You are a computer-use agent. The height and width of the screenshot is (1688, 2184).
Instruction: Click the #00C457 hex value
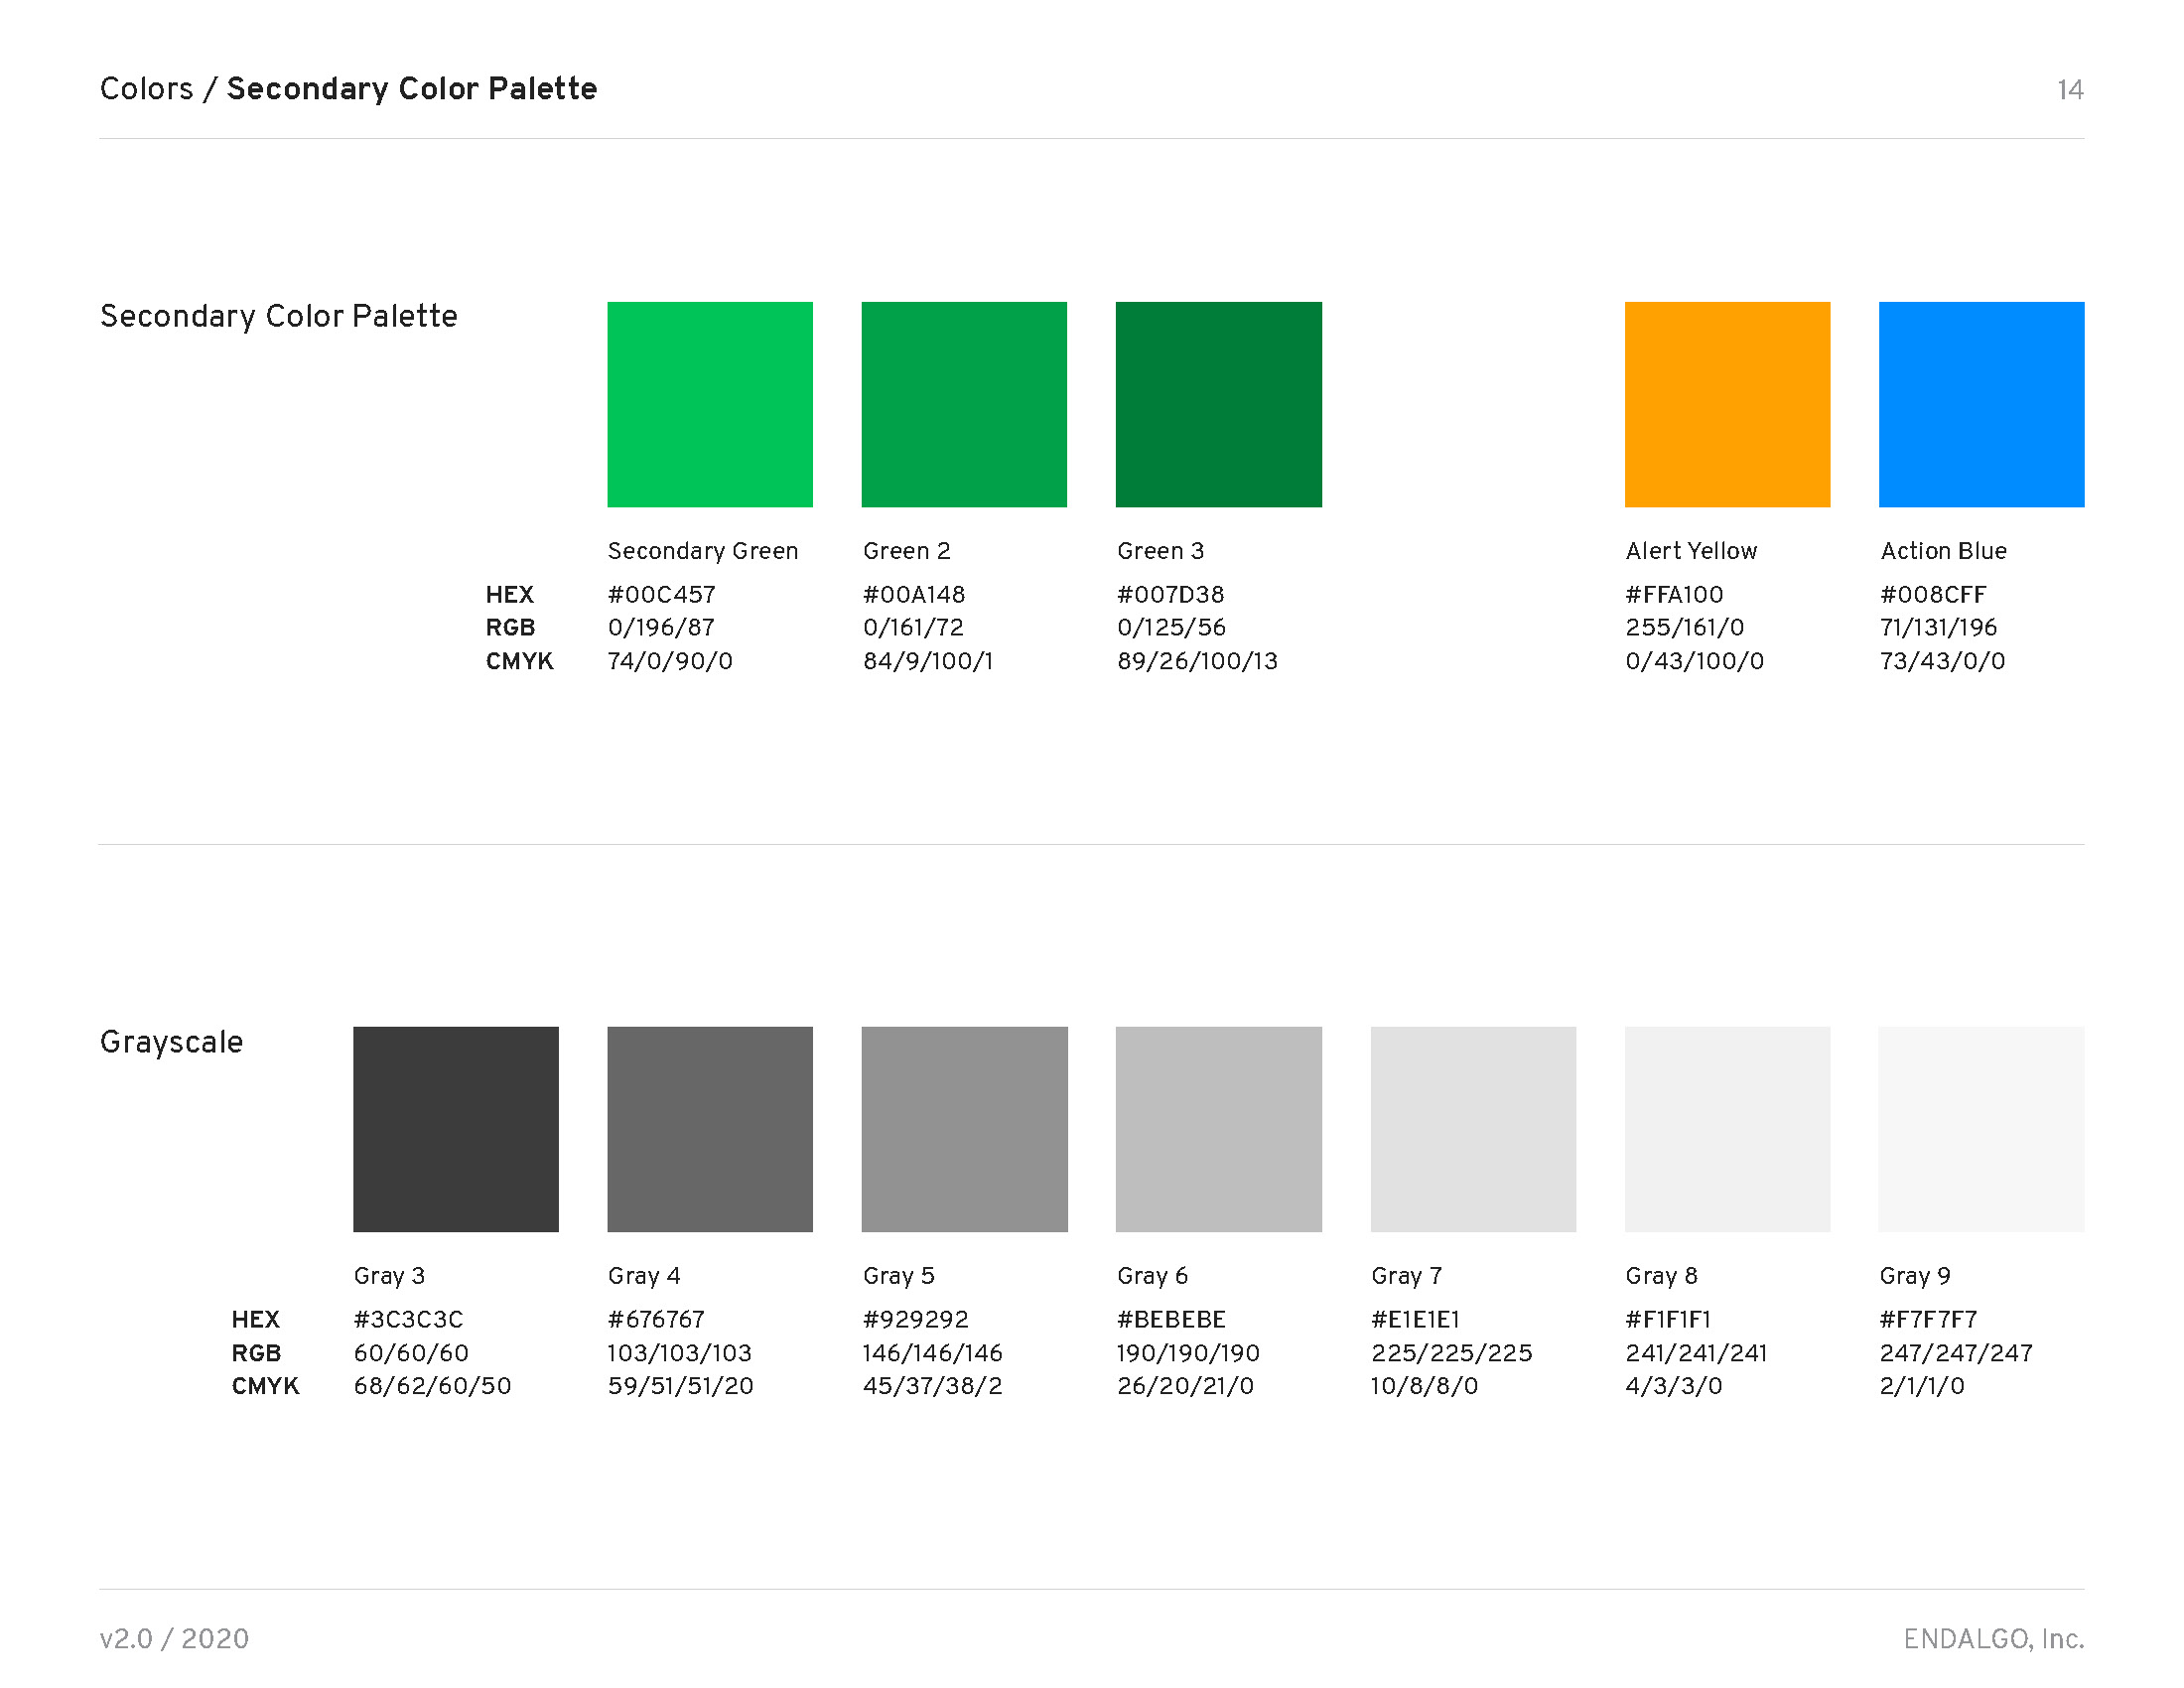[661, 594]
